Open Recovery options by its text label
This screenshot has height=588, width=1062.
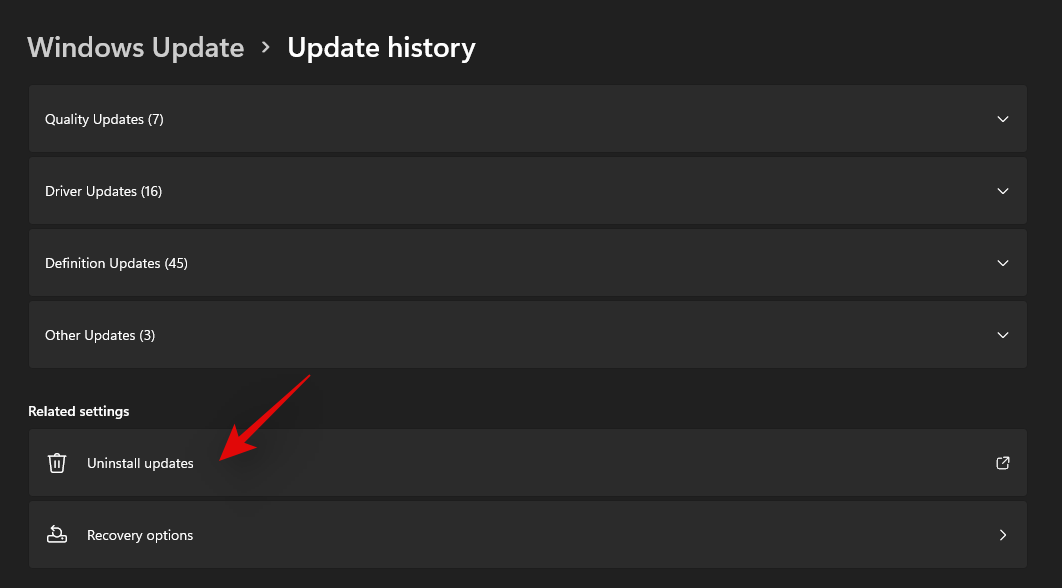[140, 535]
